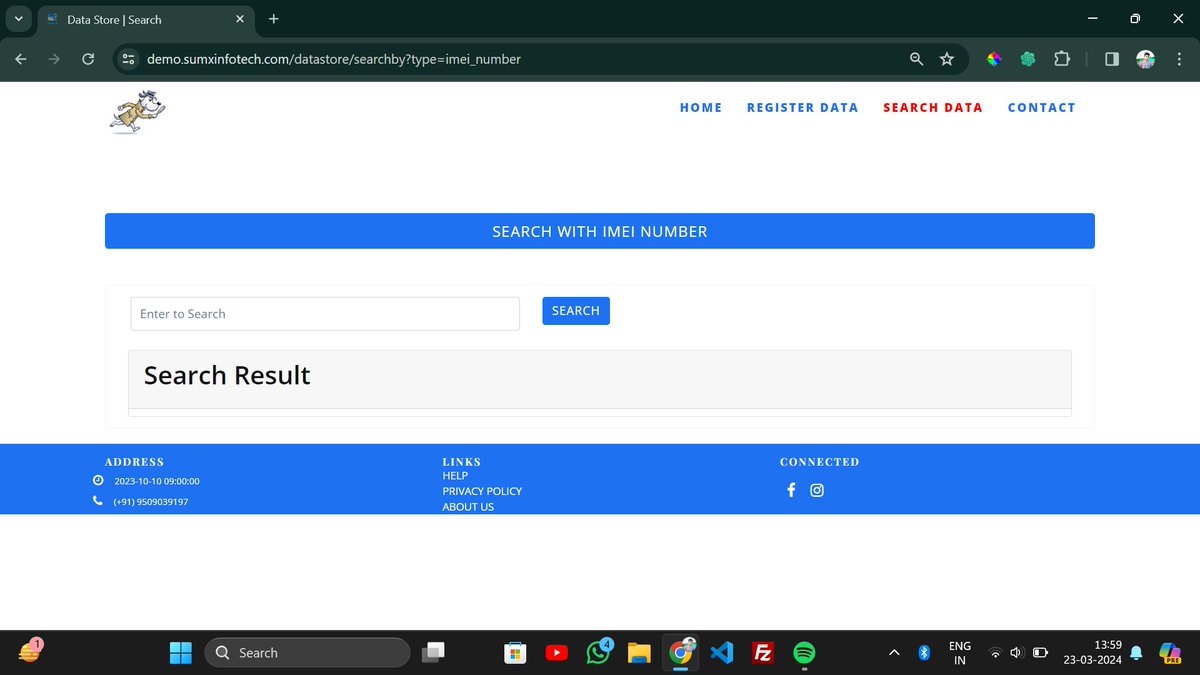This screenshot has height=675, width=1200.
Task: Navigate to HOME menu item
Action: 701,107
